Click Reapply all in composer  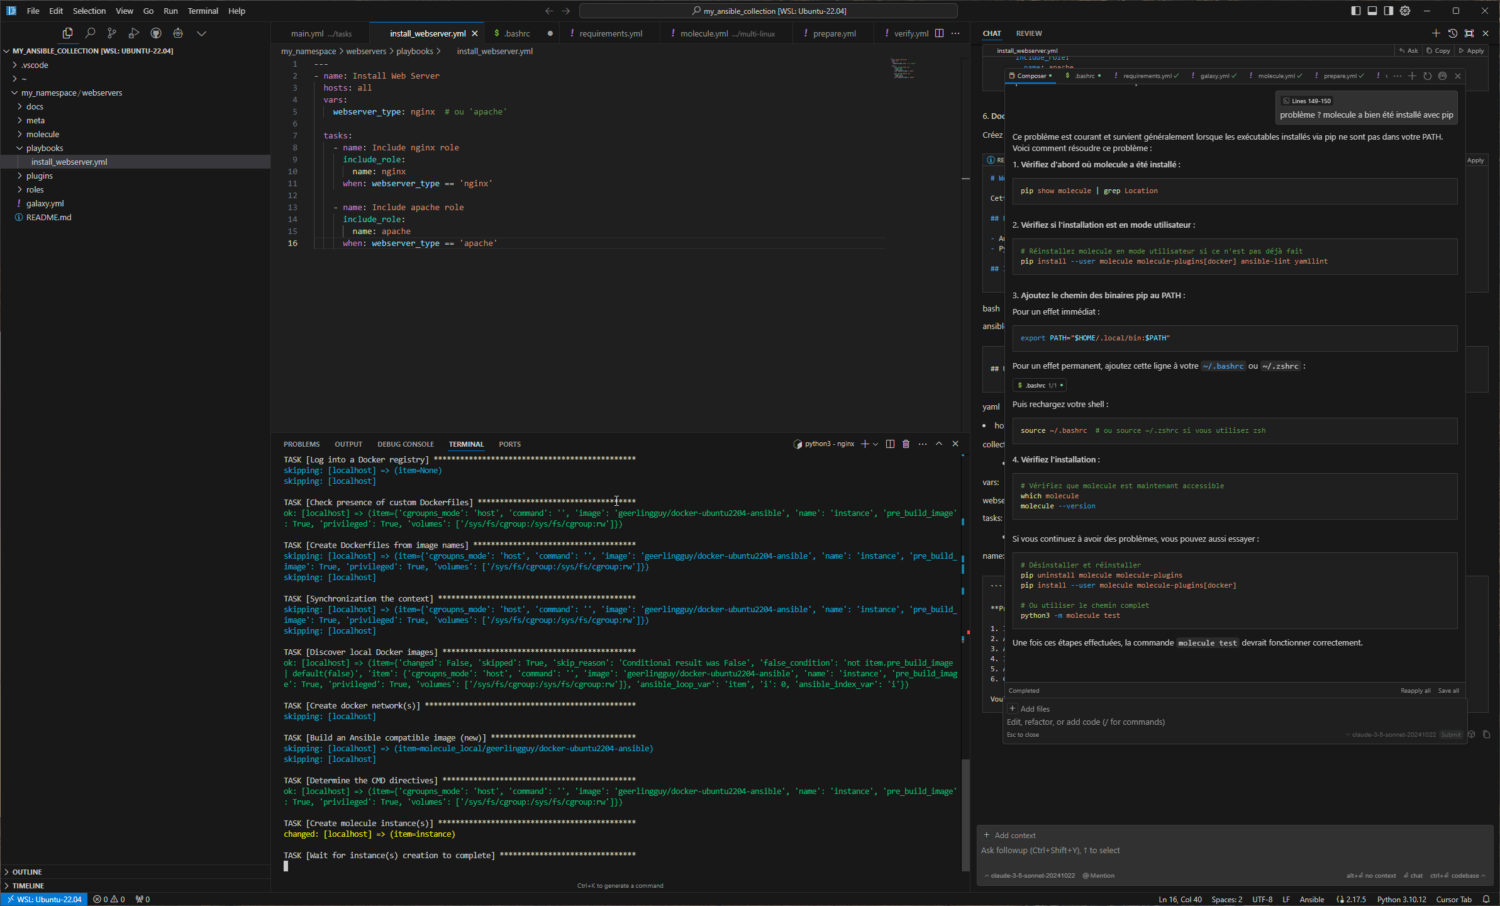pos(1415,691)
